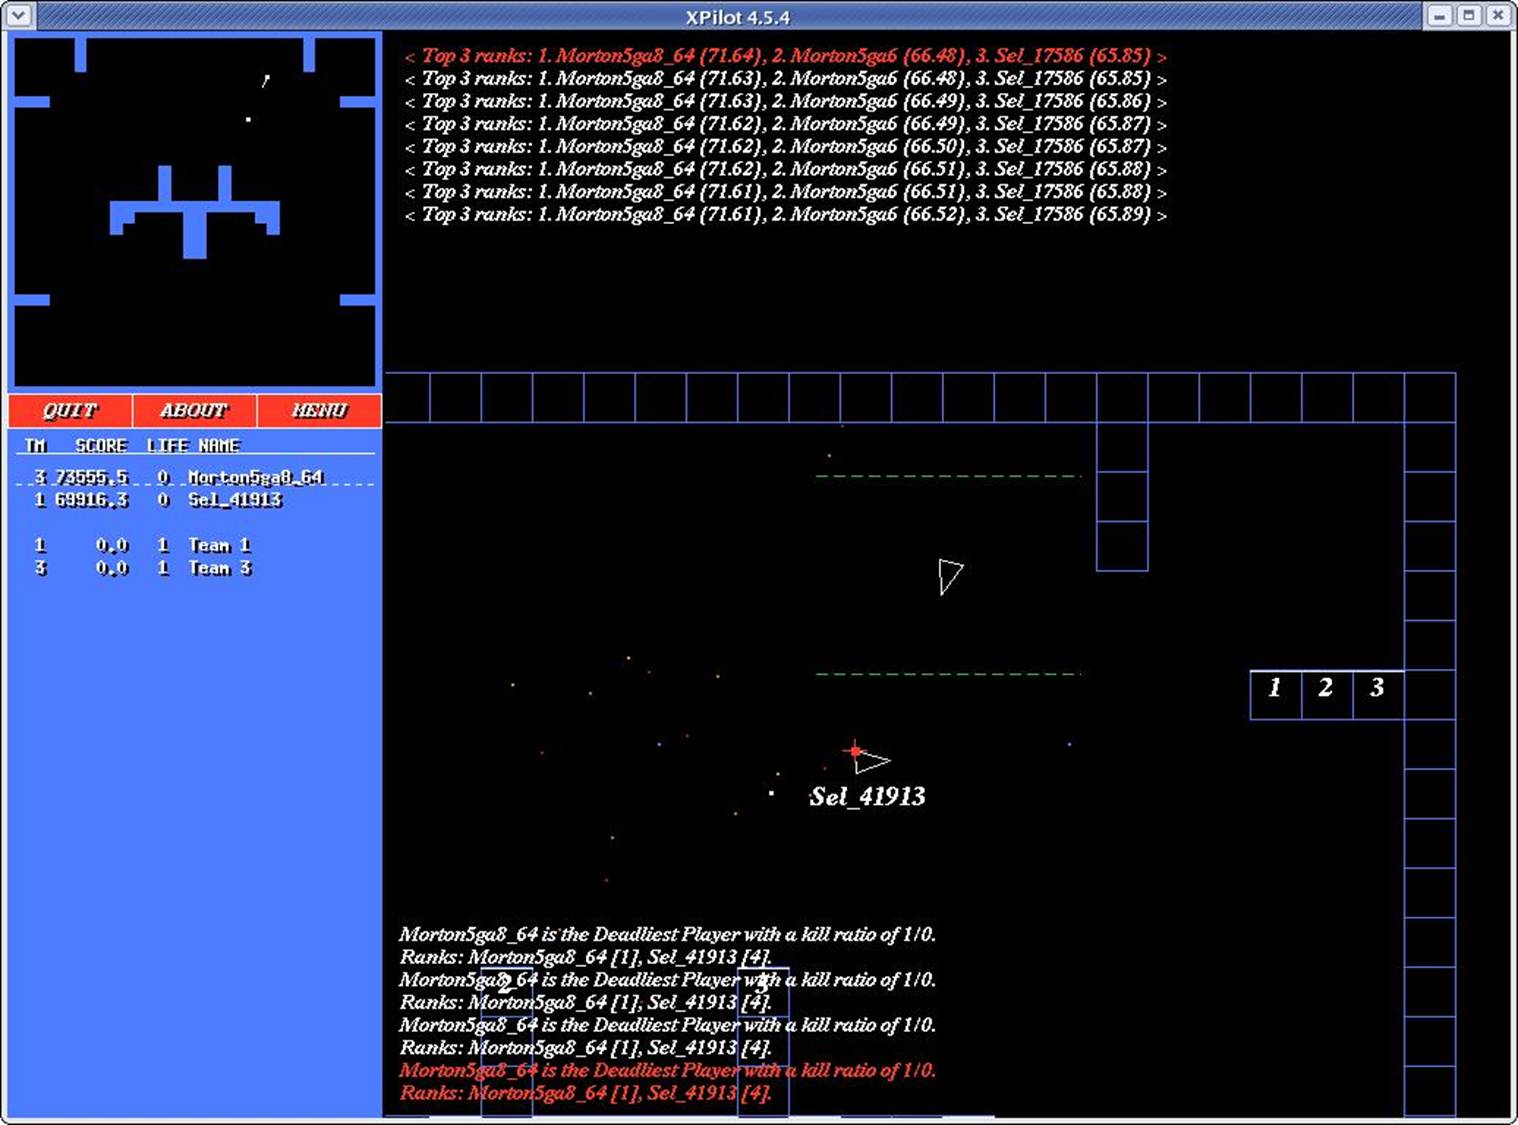Screen dimensions: 1518x1125
Task: Click the Sel_41913 ship name label
Action: coord(867,797)
